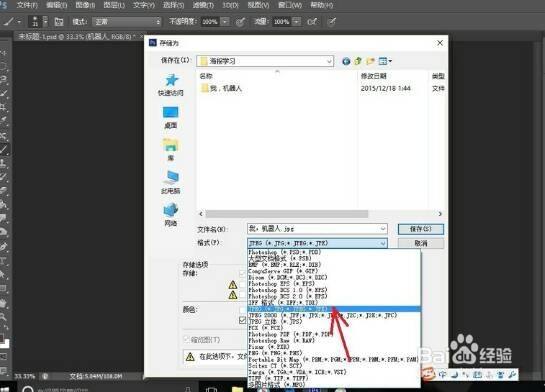Select the Hand tool in toolbox
This screenshot has width=545, height=392.
pos(4,303)
